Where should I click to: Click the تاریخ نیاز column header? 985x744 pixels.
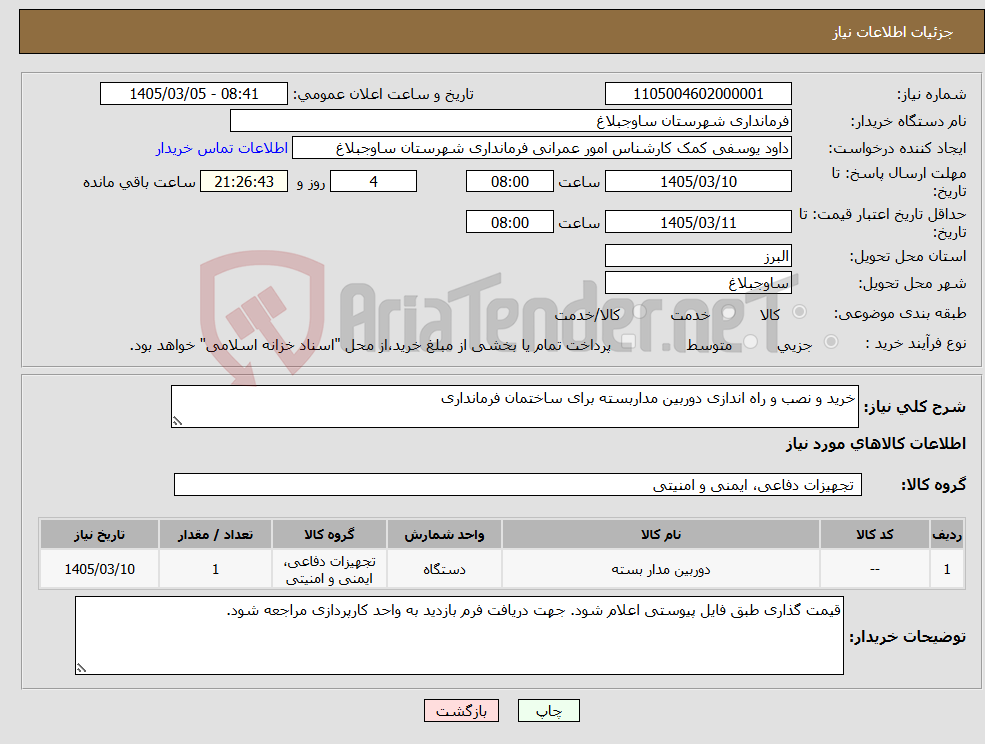coord(99,535)
